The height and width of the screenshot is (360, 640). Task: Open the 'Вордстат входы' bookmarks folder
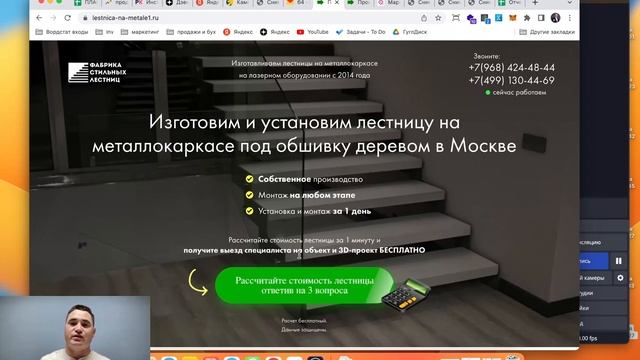pyautogui.click(x=62, y=32)
